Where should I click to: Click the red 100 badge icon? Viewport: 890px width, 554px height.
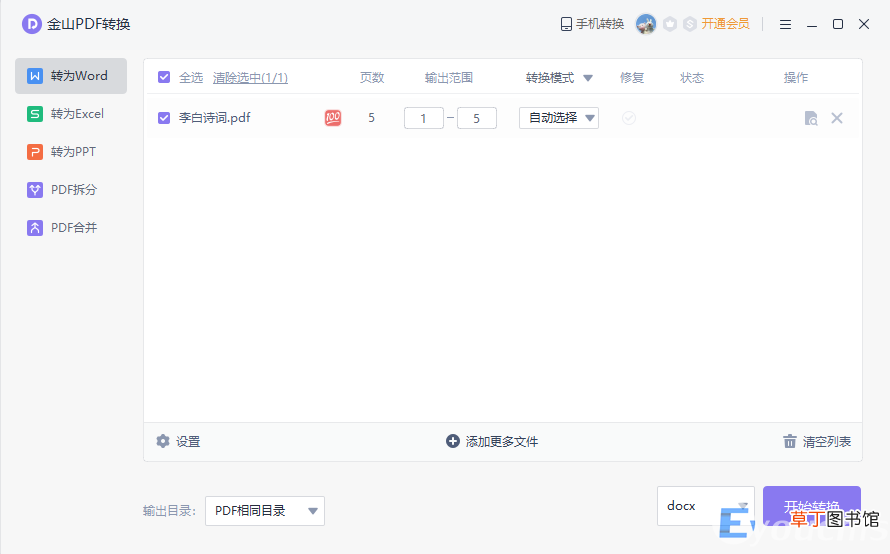tap(333, 118)
